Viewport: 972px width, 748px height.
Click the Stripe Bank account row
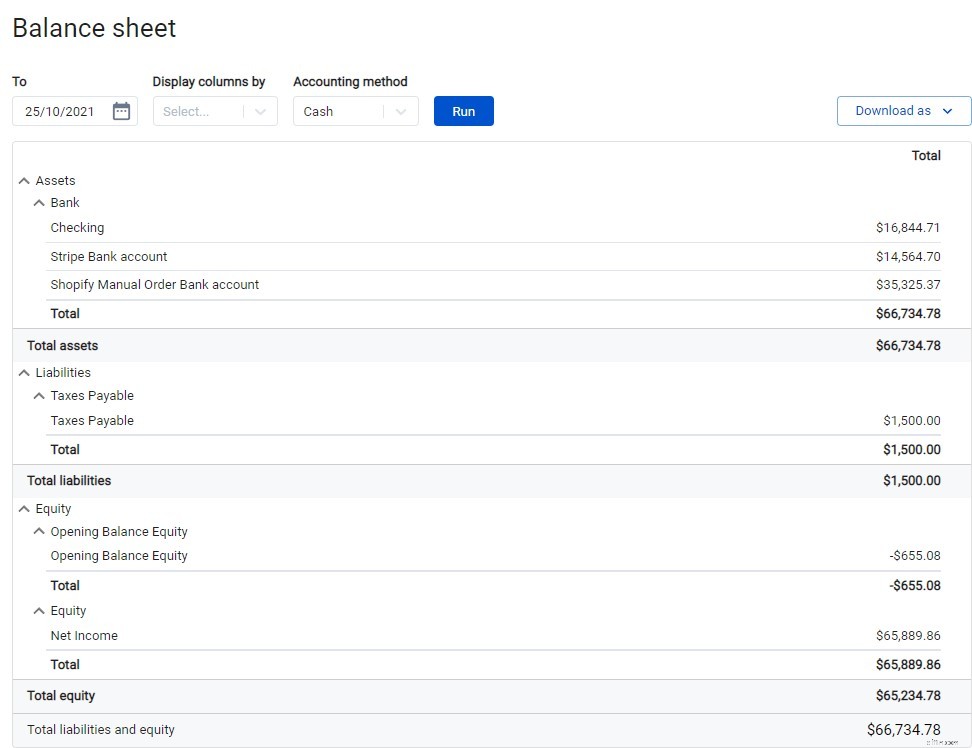[x=107, y=256]
